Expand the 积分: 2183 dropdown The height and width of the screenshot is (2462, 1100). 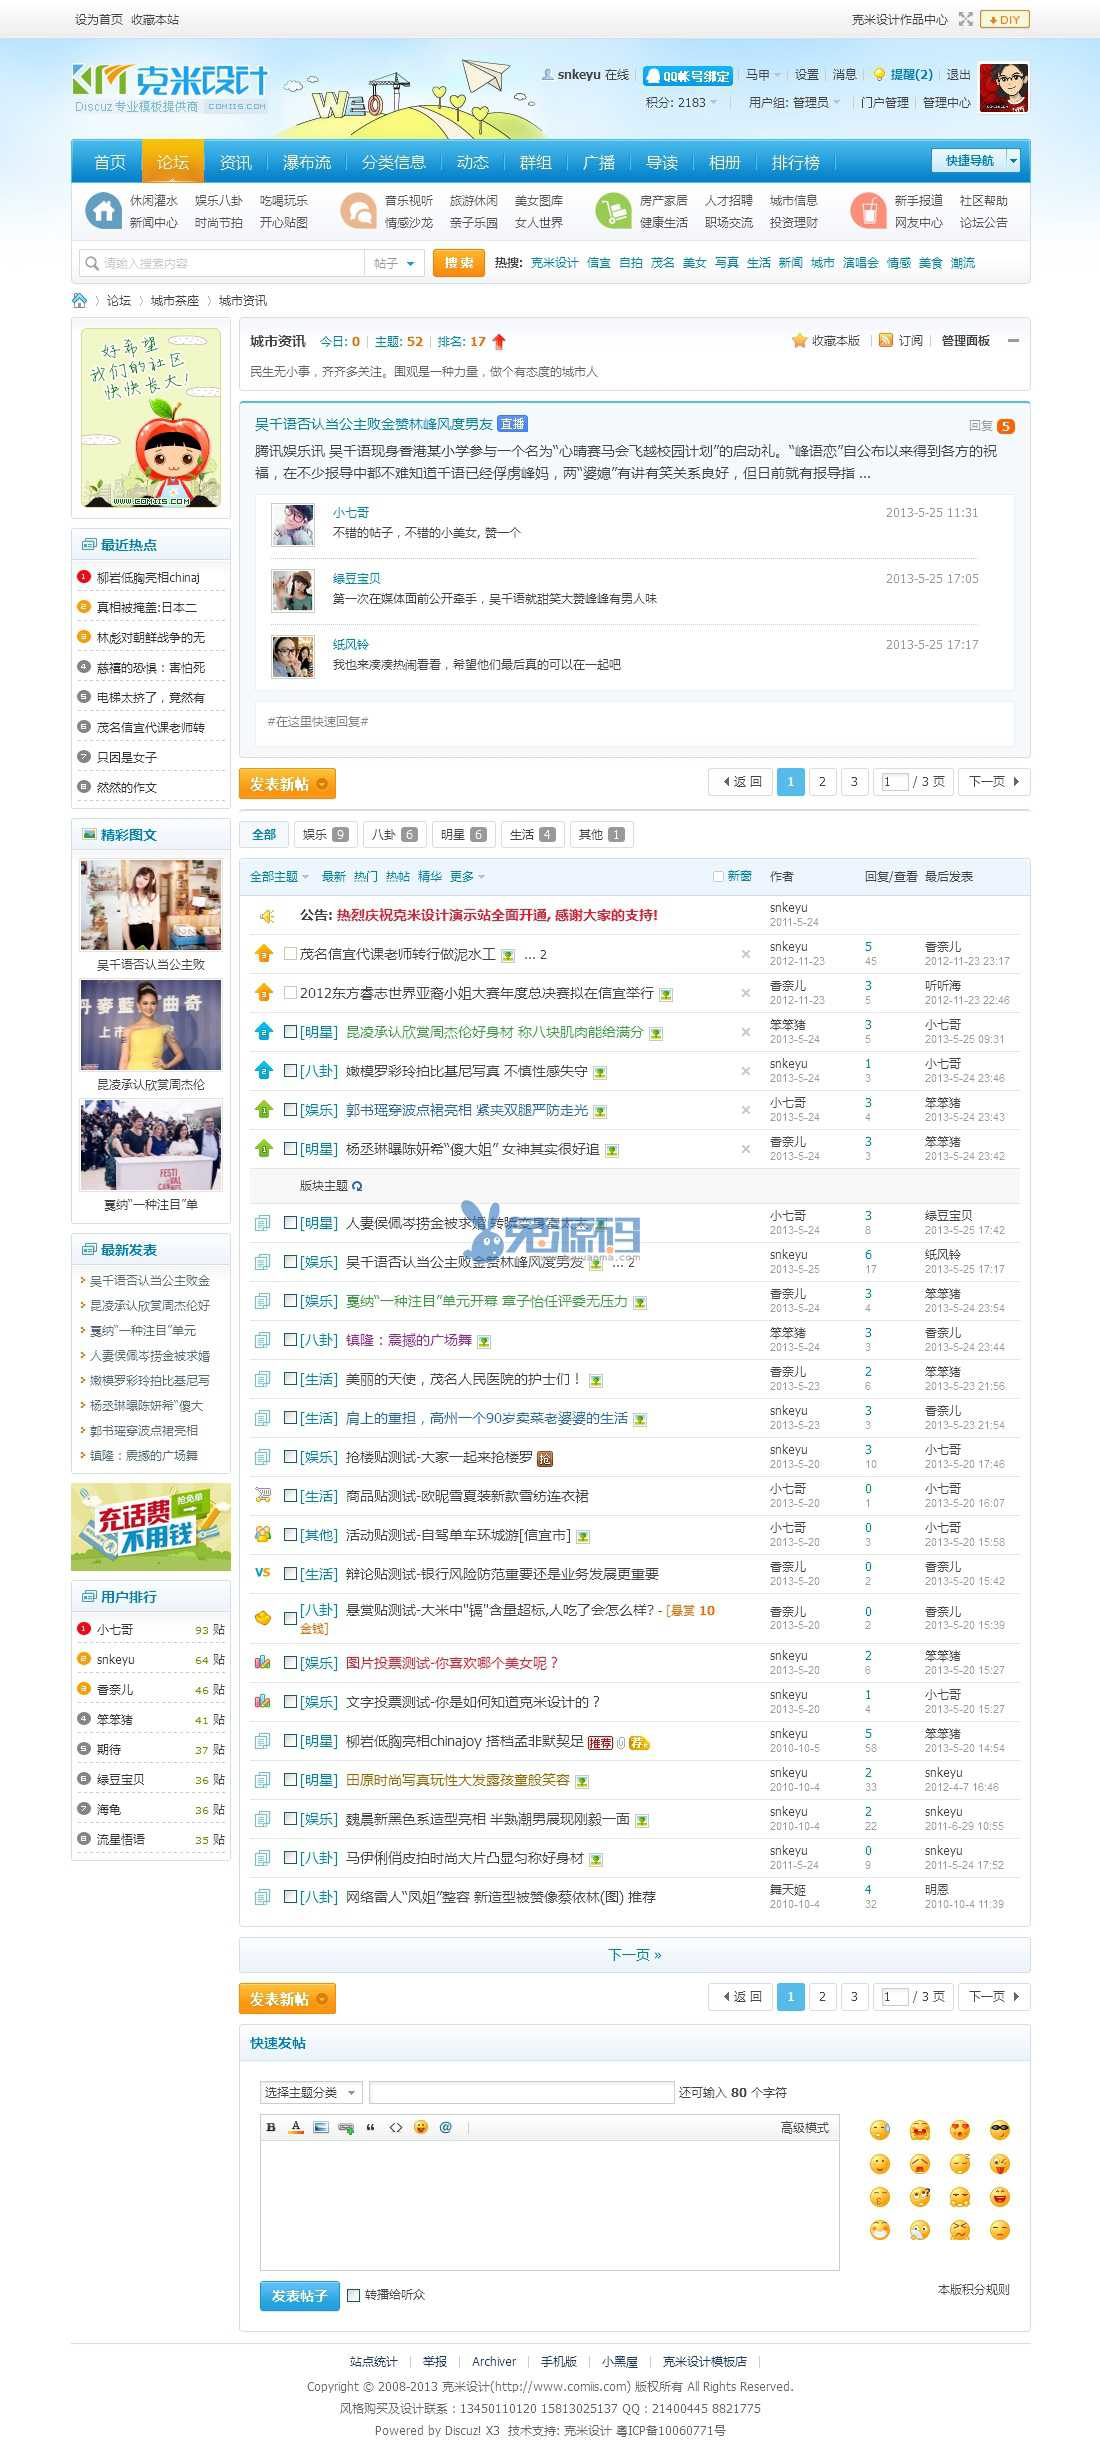(x=681, y=102)
